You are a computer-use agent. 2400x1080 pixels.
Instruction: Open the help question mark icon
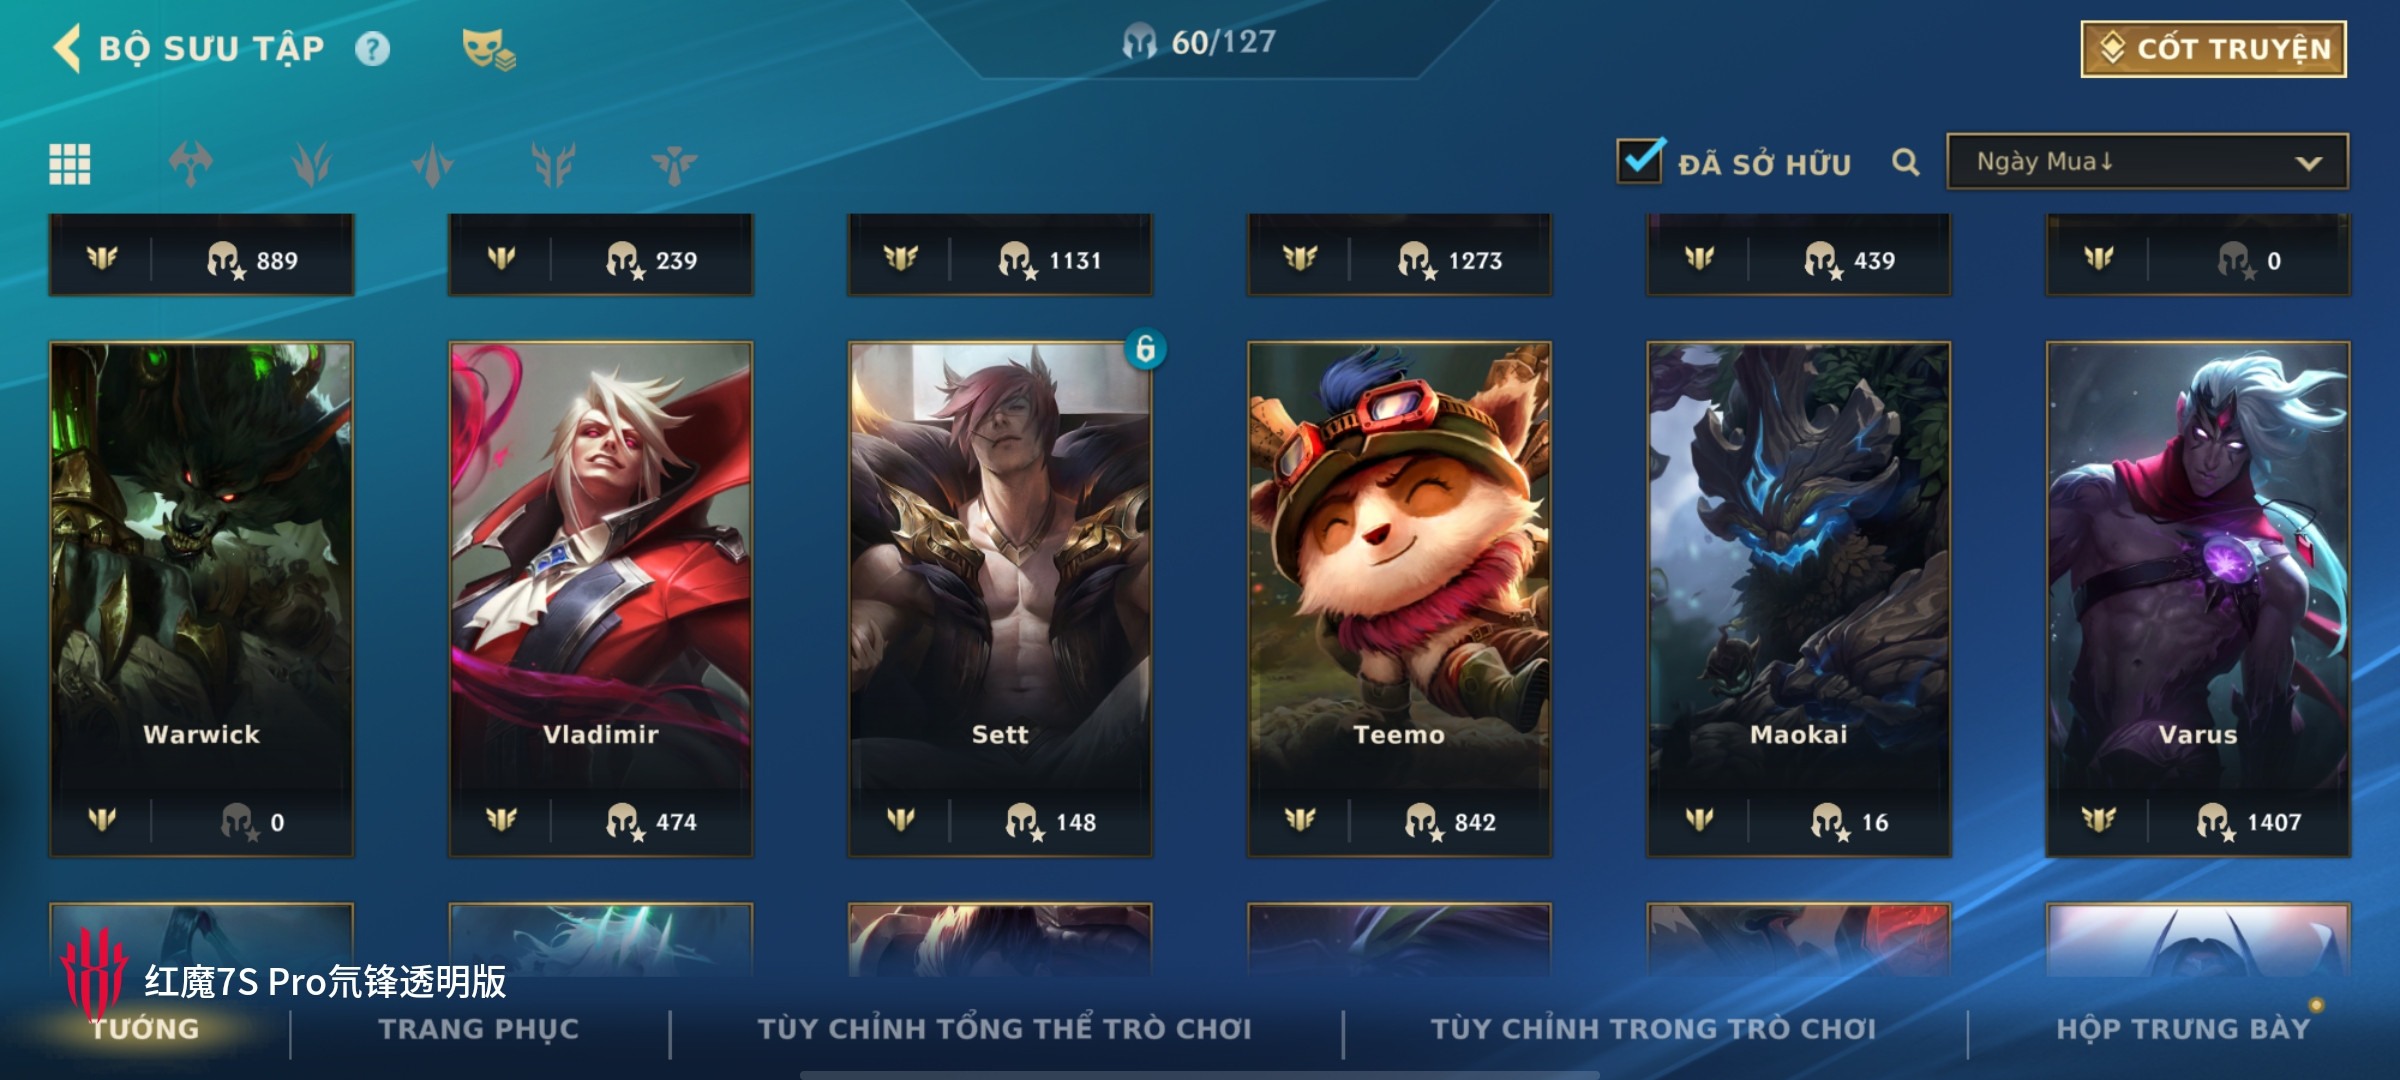pyautogui.click(x=373, y=49)
